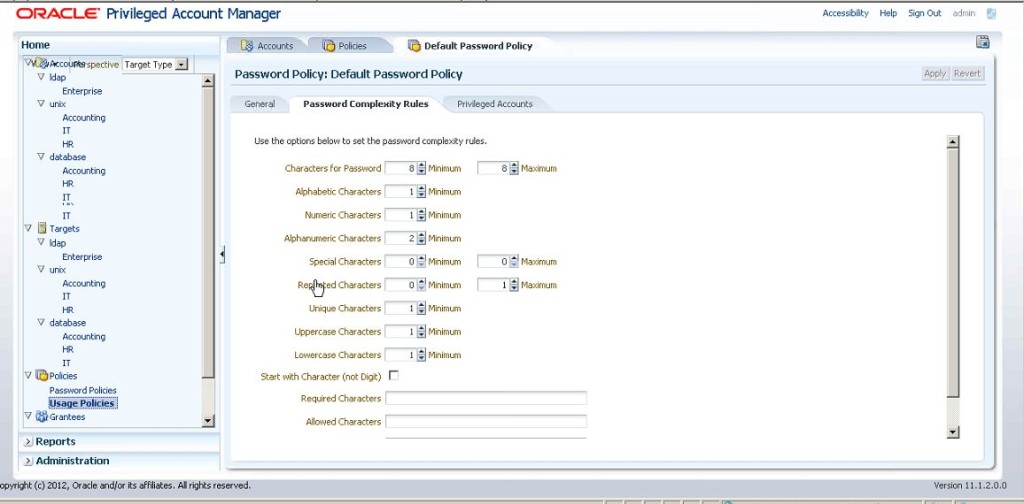Click the Policies folder icon in tree

(x=42, y=376)
